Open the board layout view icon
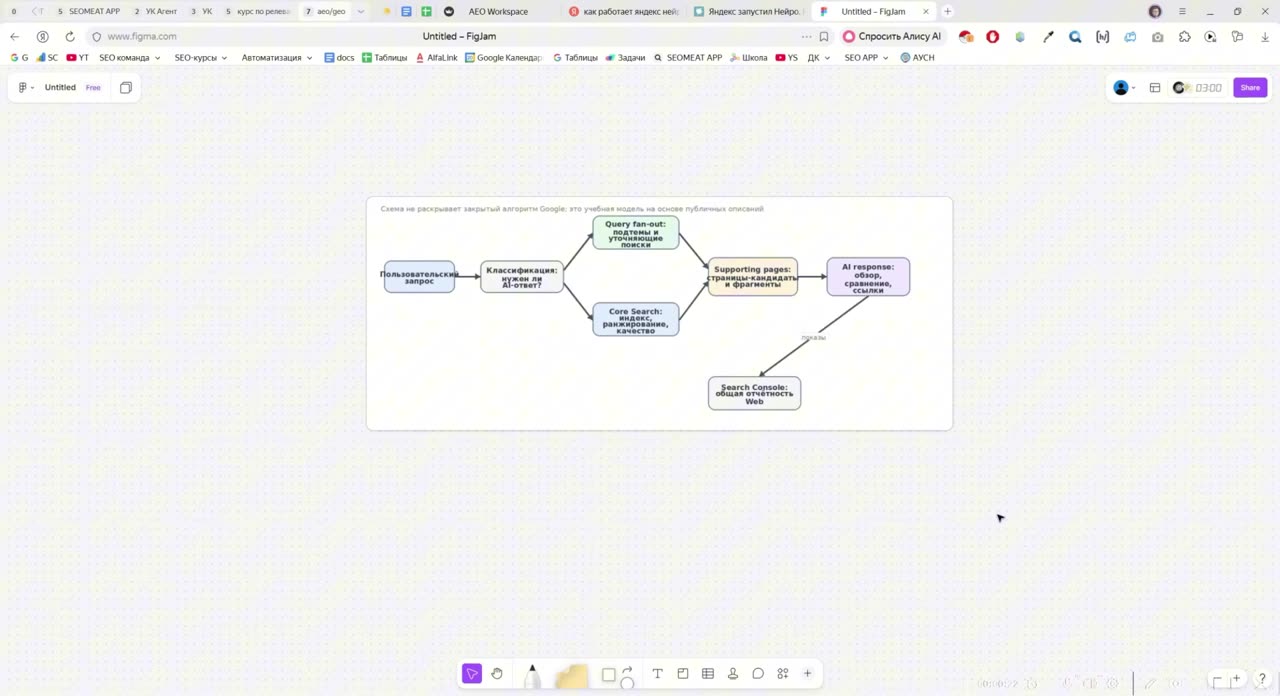This screenshot has height=696, width=1280. (x=1155, y=88)
